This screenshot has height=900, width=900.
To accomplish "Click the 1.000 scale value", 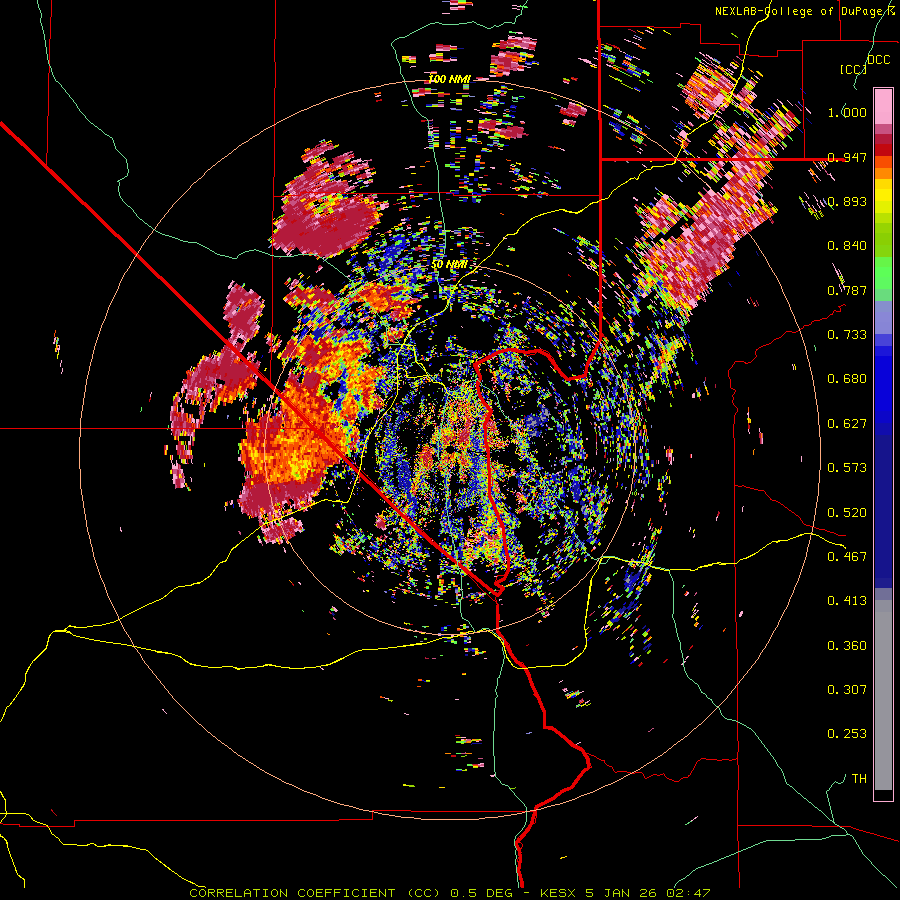I will [x=847, y=112].
